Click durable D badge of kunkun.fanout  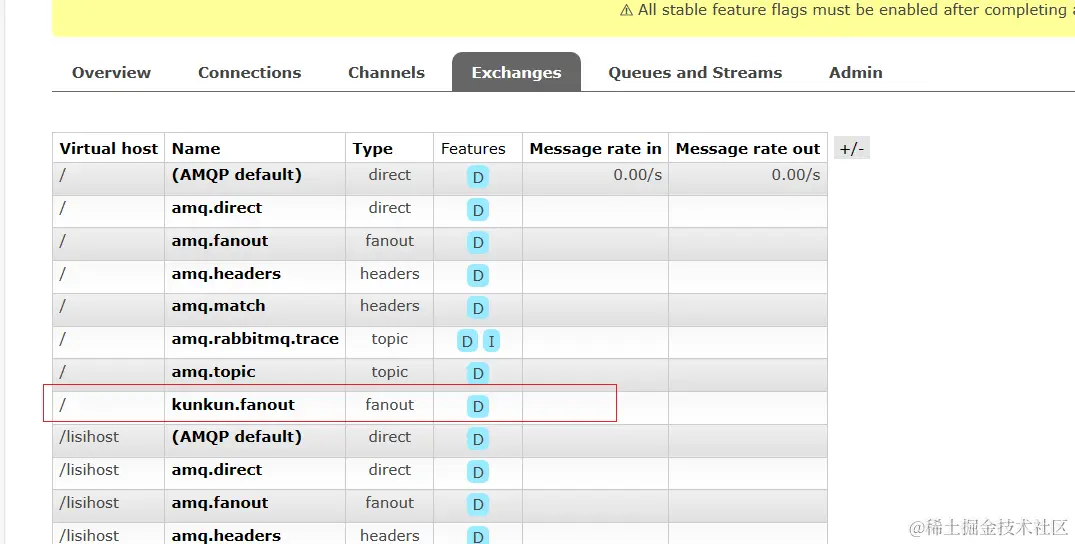[x=478, y=406]
